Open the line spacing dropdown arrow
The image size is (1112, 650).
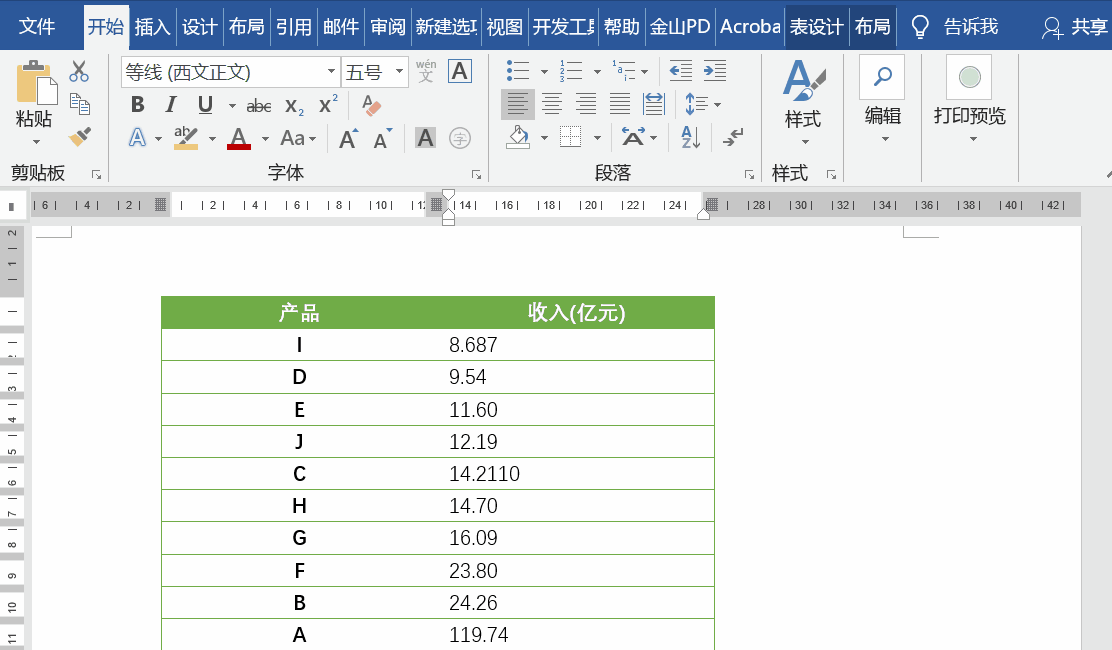717,104
